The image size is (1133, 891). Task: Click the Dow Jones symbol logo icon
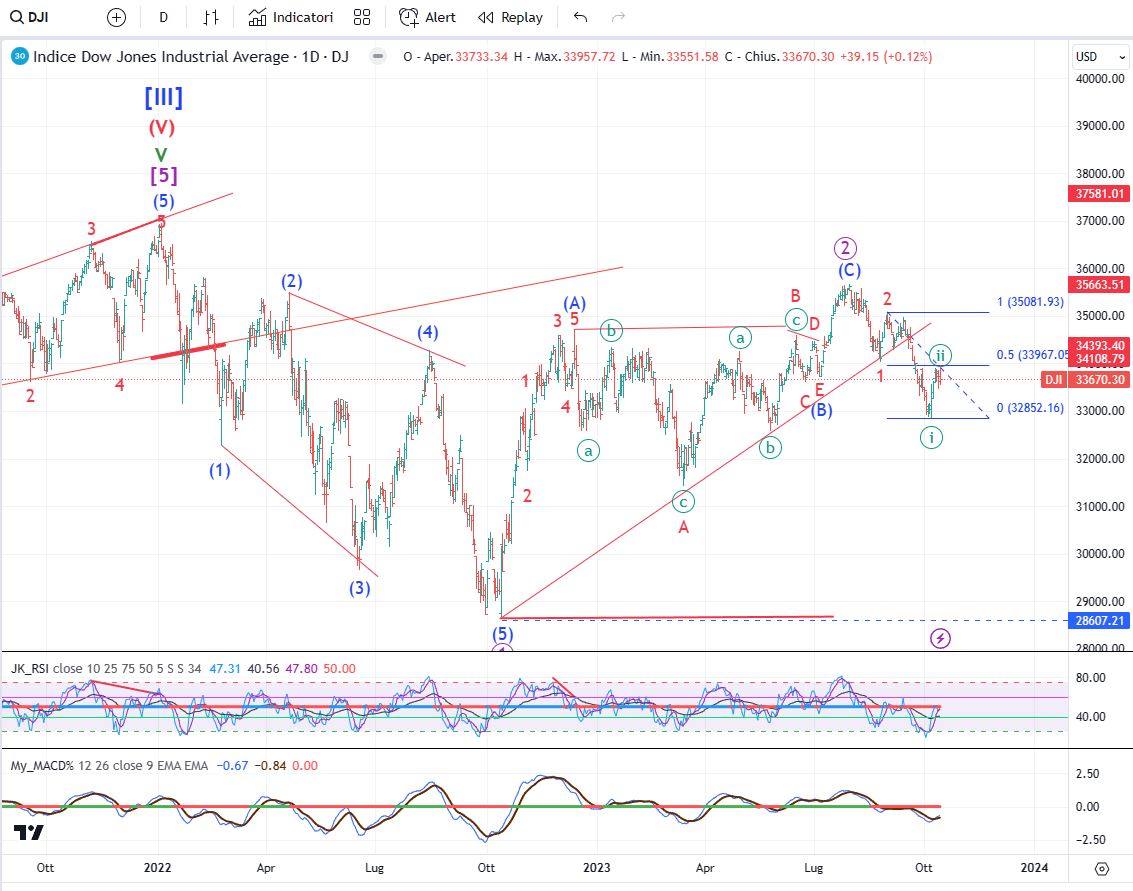tap(20, 56)
